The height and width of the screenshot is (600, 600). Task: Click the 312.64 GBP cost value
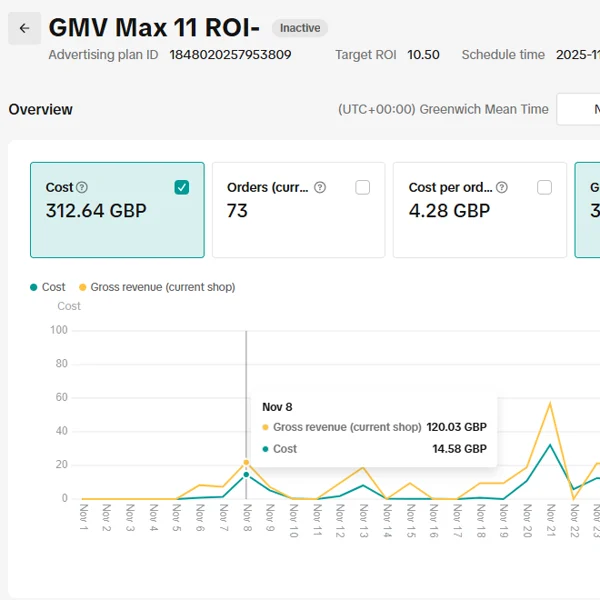[96, 211]
